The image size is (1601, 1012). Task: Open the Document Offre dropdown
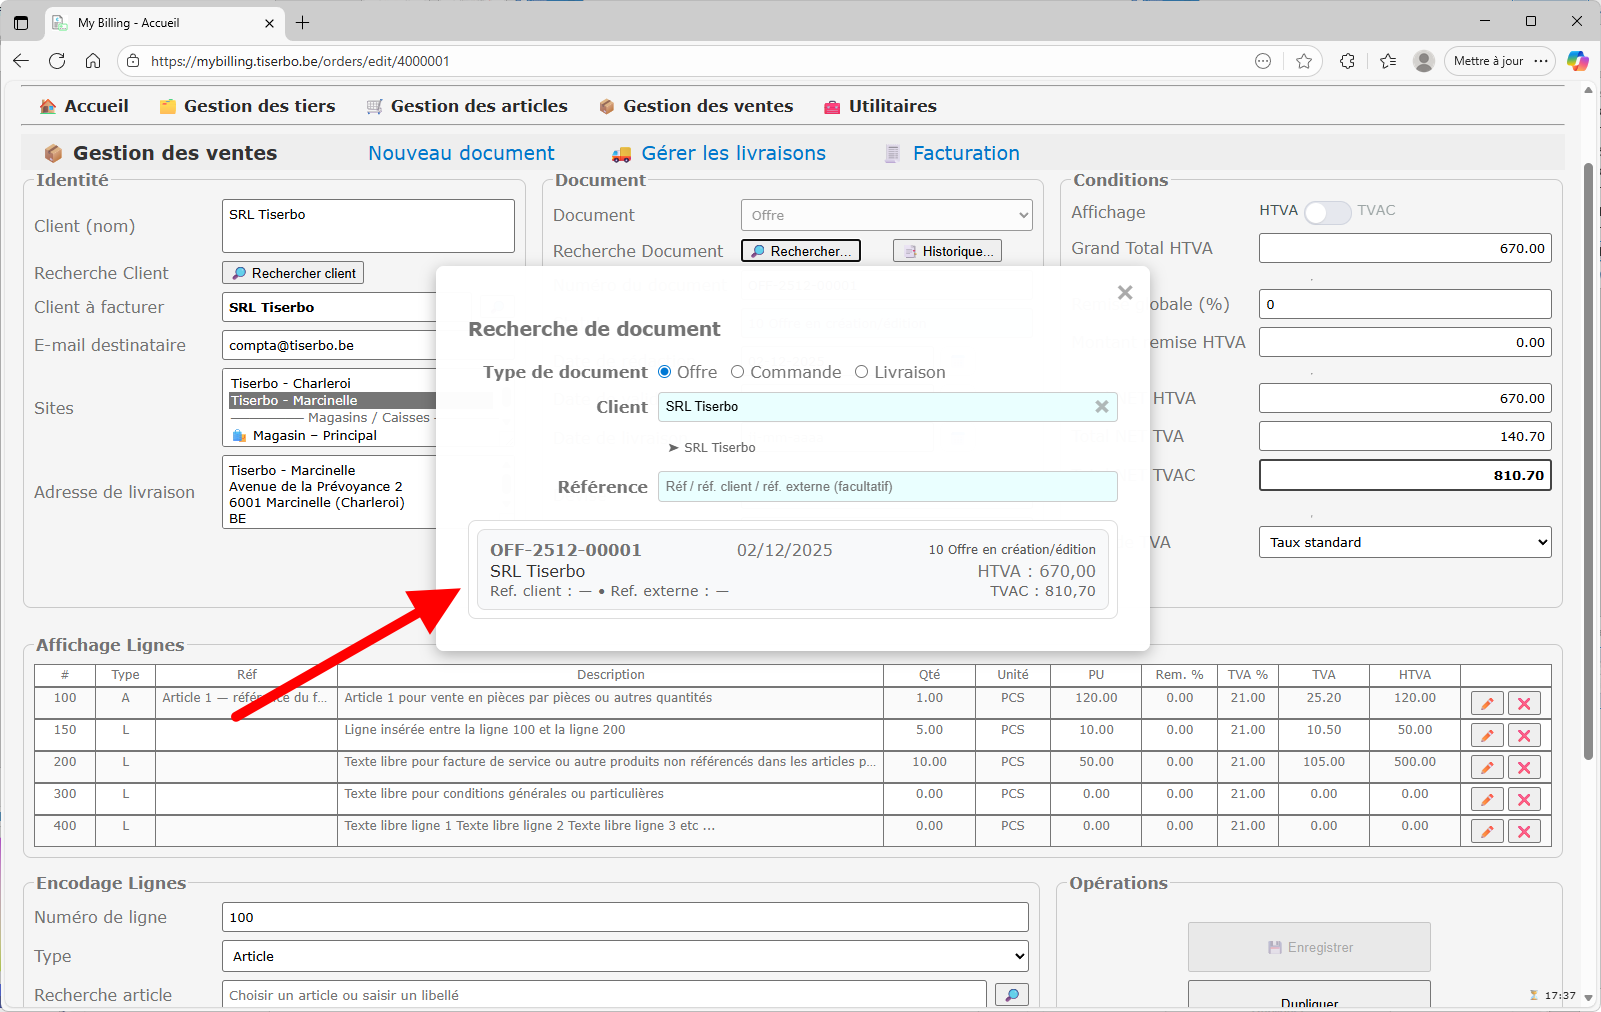coord(885,215)
